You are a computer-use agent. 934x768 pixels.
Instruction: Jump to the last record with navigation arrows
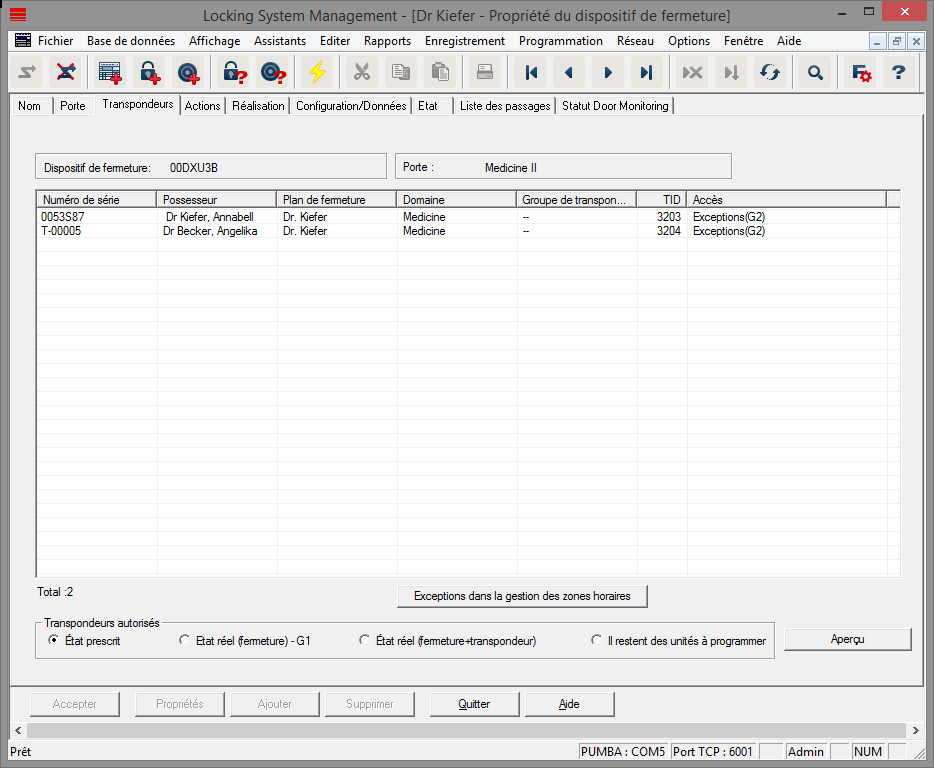(x=646, y=72)
